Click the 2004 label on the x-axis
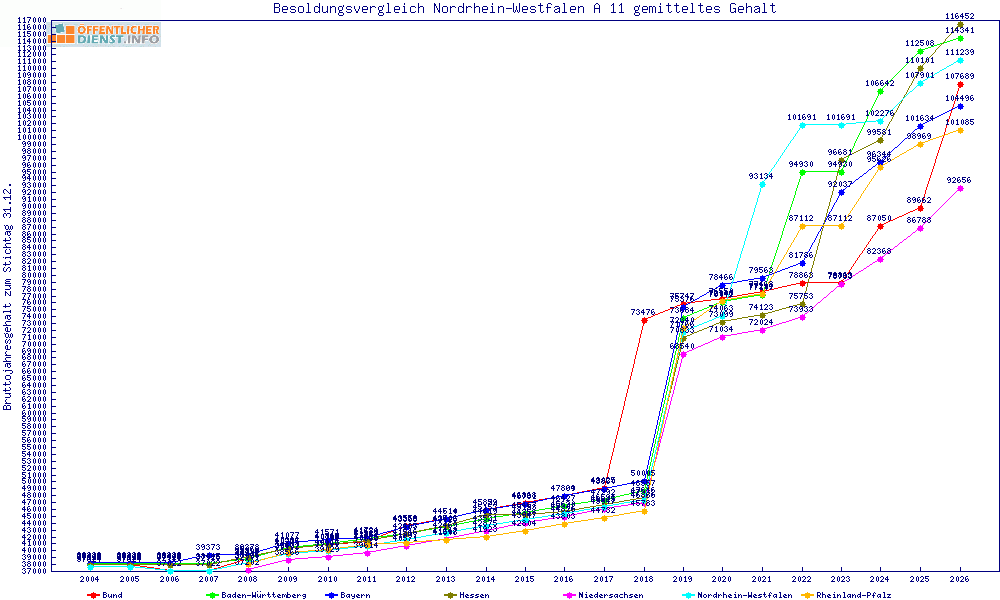Image resolution: width=1000 pixels, height=600 pixels. click(89, 579)
